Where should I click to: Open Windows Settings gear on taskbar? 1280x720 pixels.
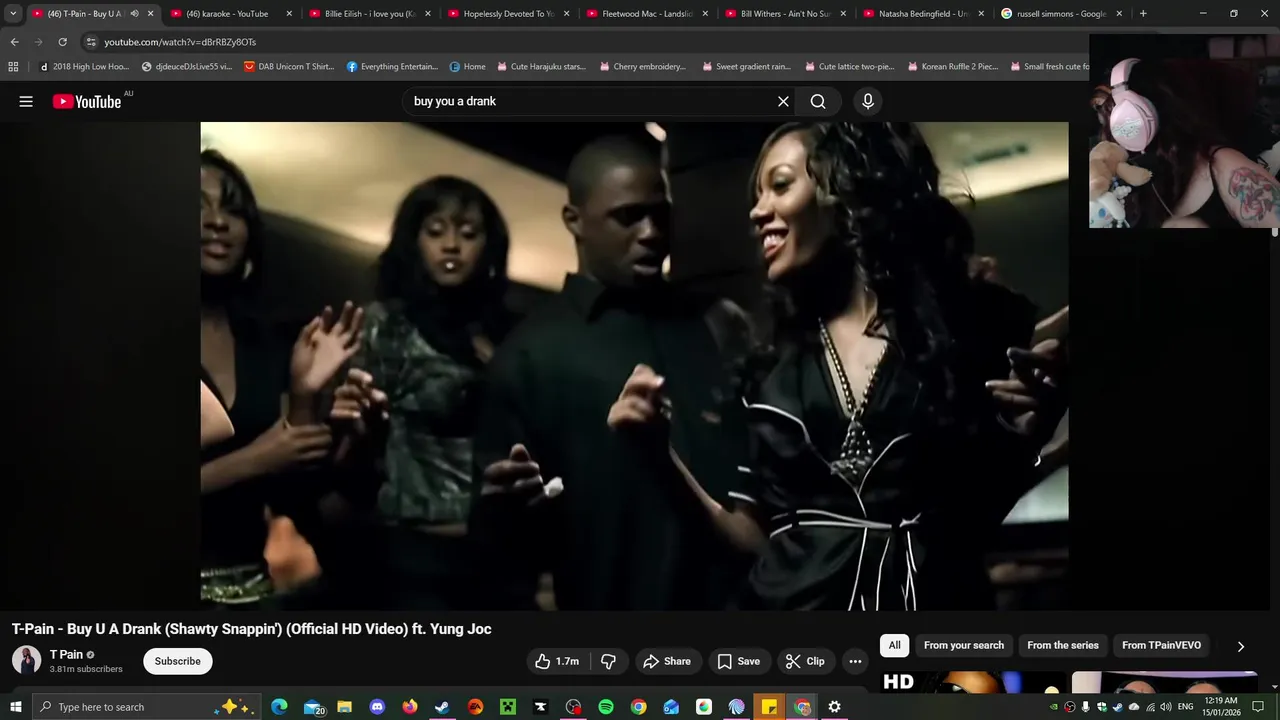pyautogui.click(x=834, y=707)
